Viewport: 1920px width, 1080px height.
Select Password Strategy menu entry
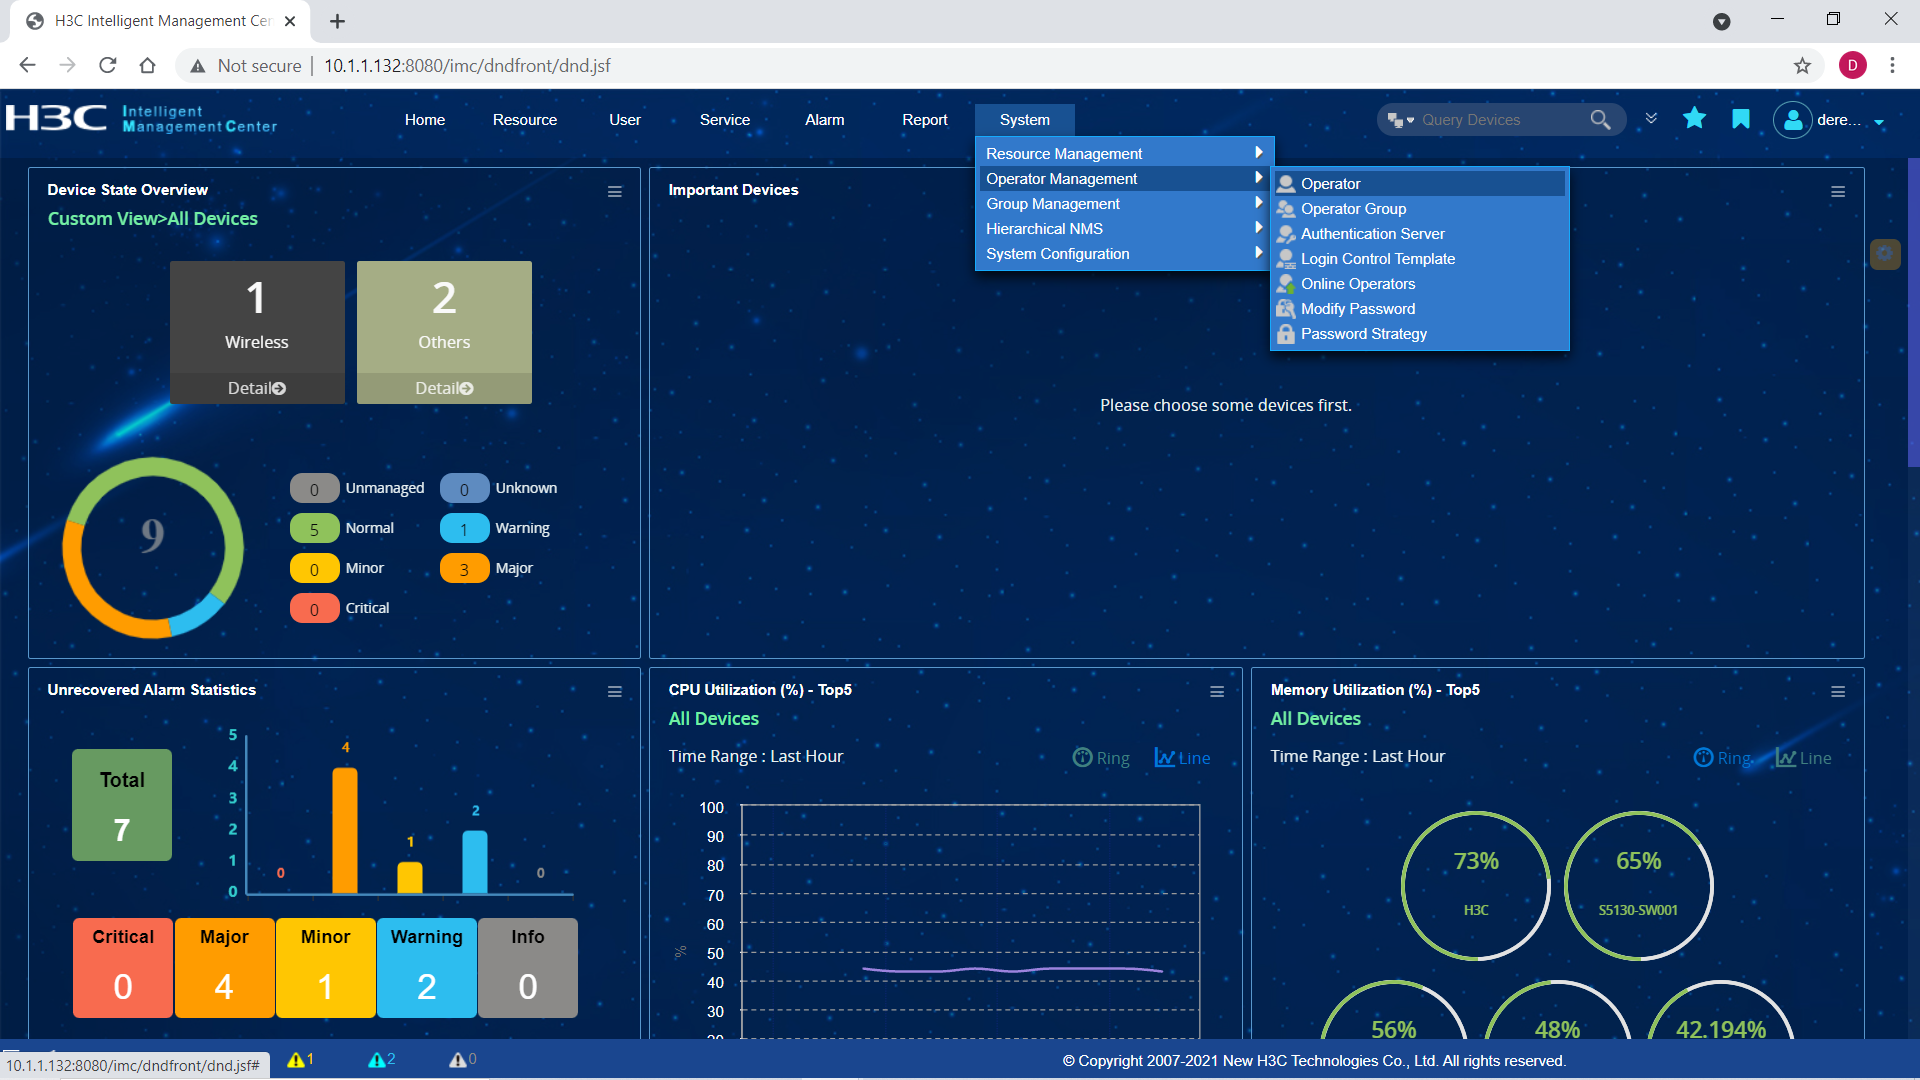(1420, 334)
